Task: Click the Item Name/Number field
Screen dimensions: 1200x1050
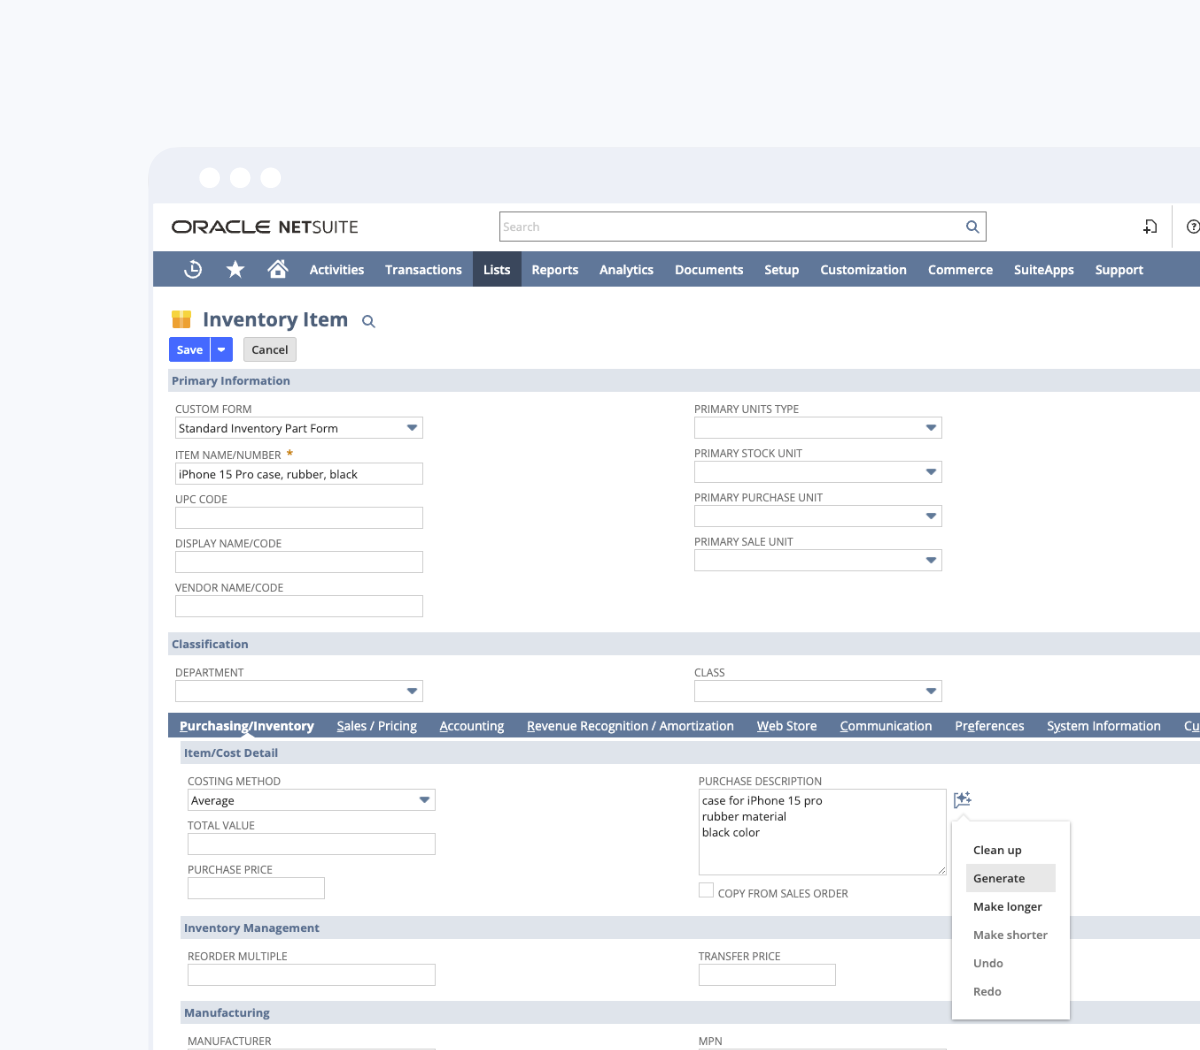Action: 299,474
